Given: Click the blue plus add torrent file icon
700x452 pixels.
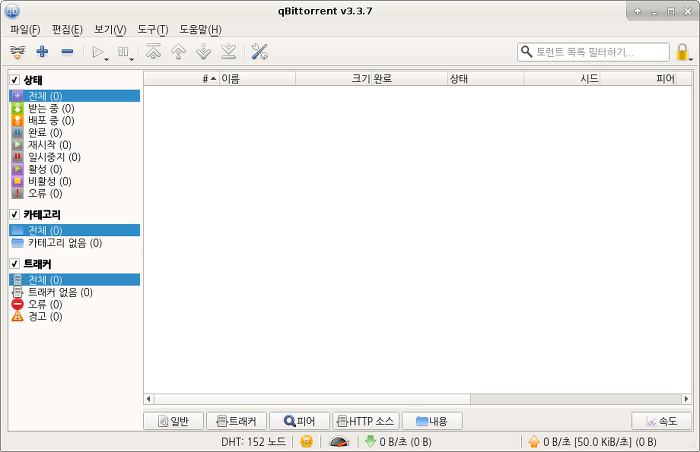Looking at the screenshot, I should pos(42,52).
